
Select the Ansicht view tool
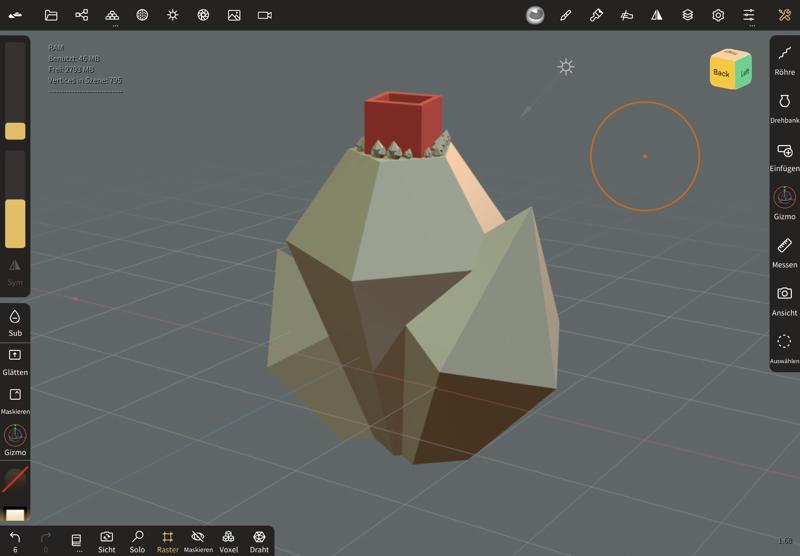(x=784, y=301)
